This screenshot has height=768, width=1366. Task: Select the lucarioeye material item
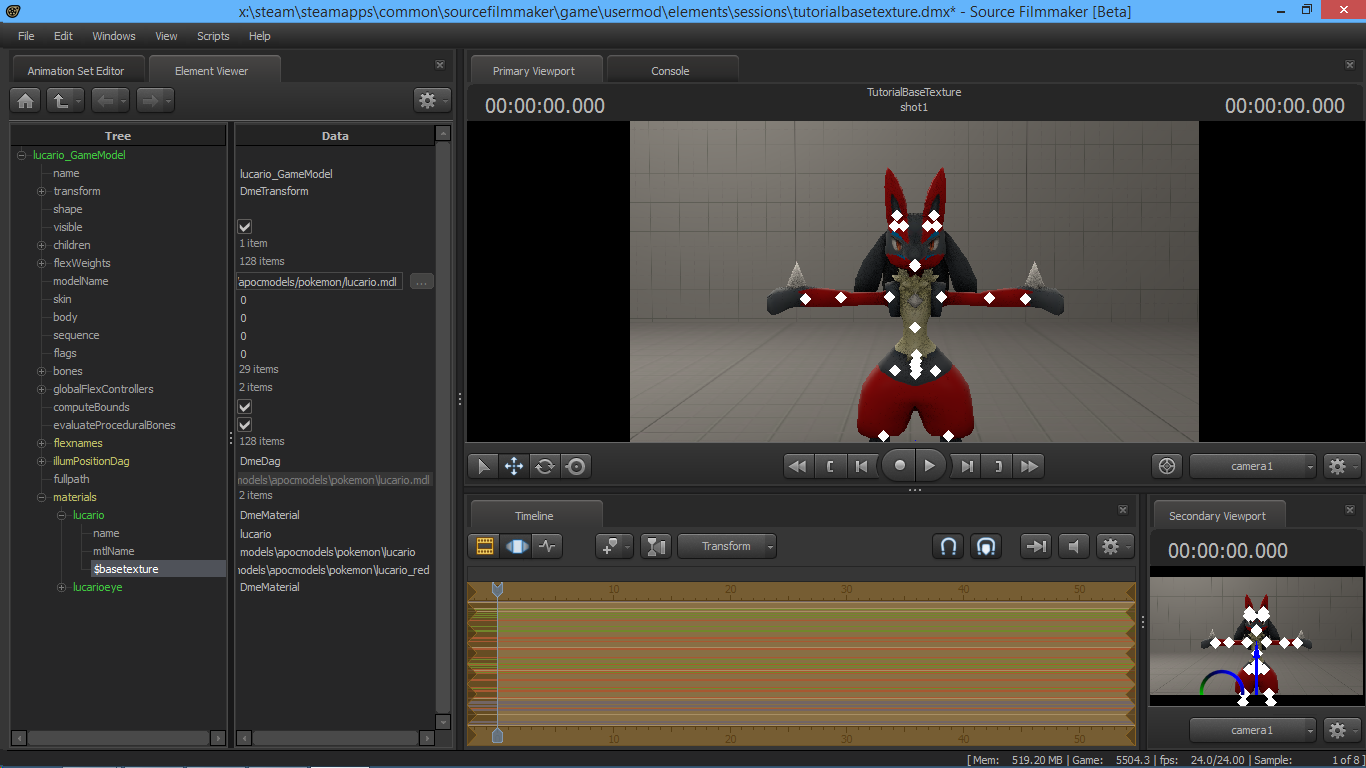[97, 587]
